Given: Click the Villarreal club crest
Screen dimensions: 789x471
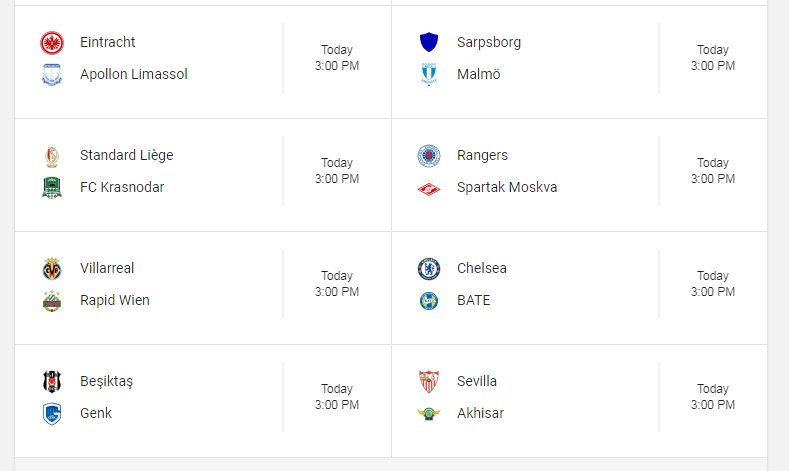Looking at the screenshot, I should click(52, 269).
